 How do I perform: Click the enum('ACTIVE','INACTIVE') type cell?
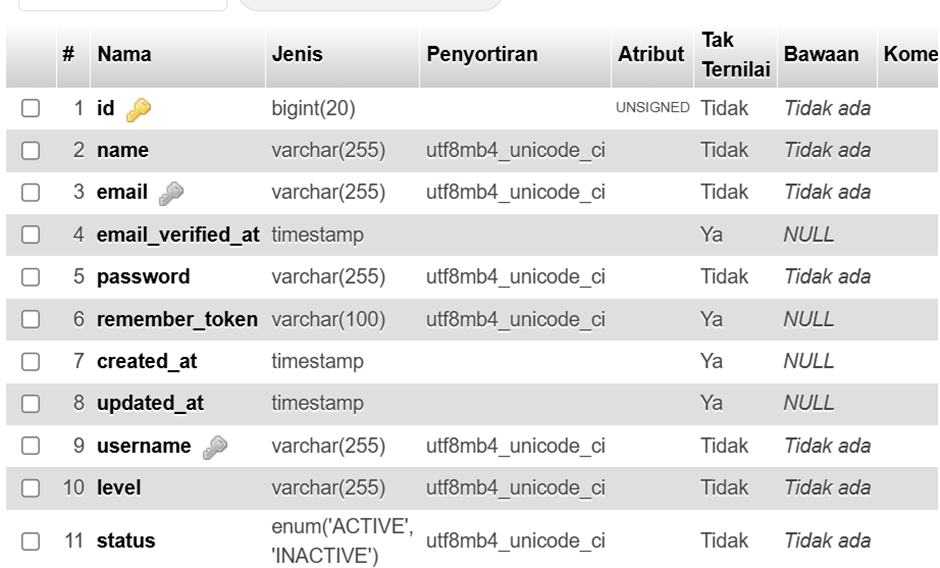pos(342,541)
